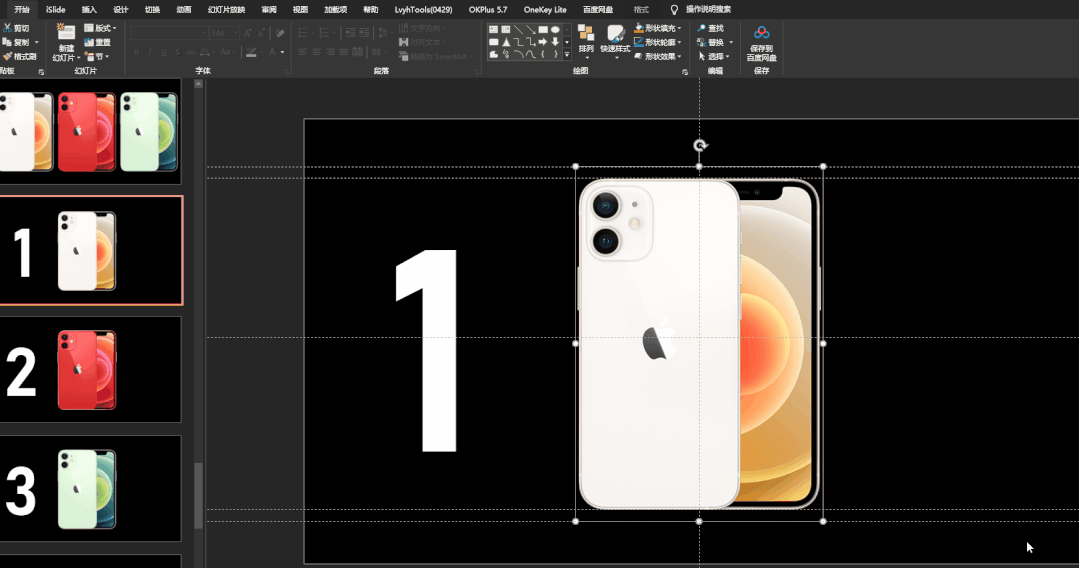Screen dimensions: 1079x568
Task: Click Save to Baidu Netdisk icon
Action: click(x=761, y=43)
